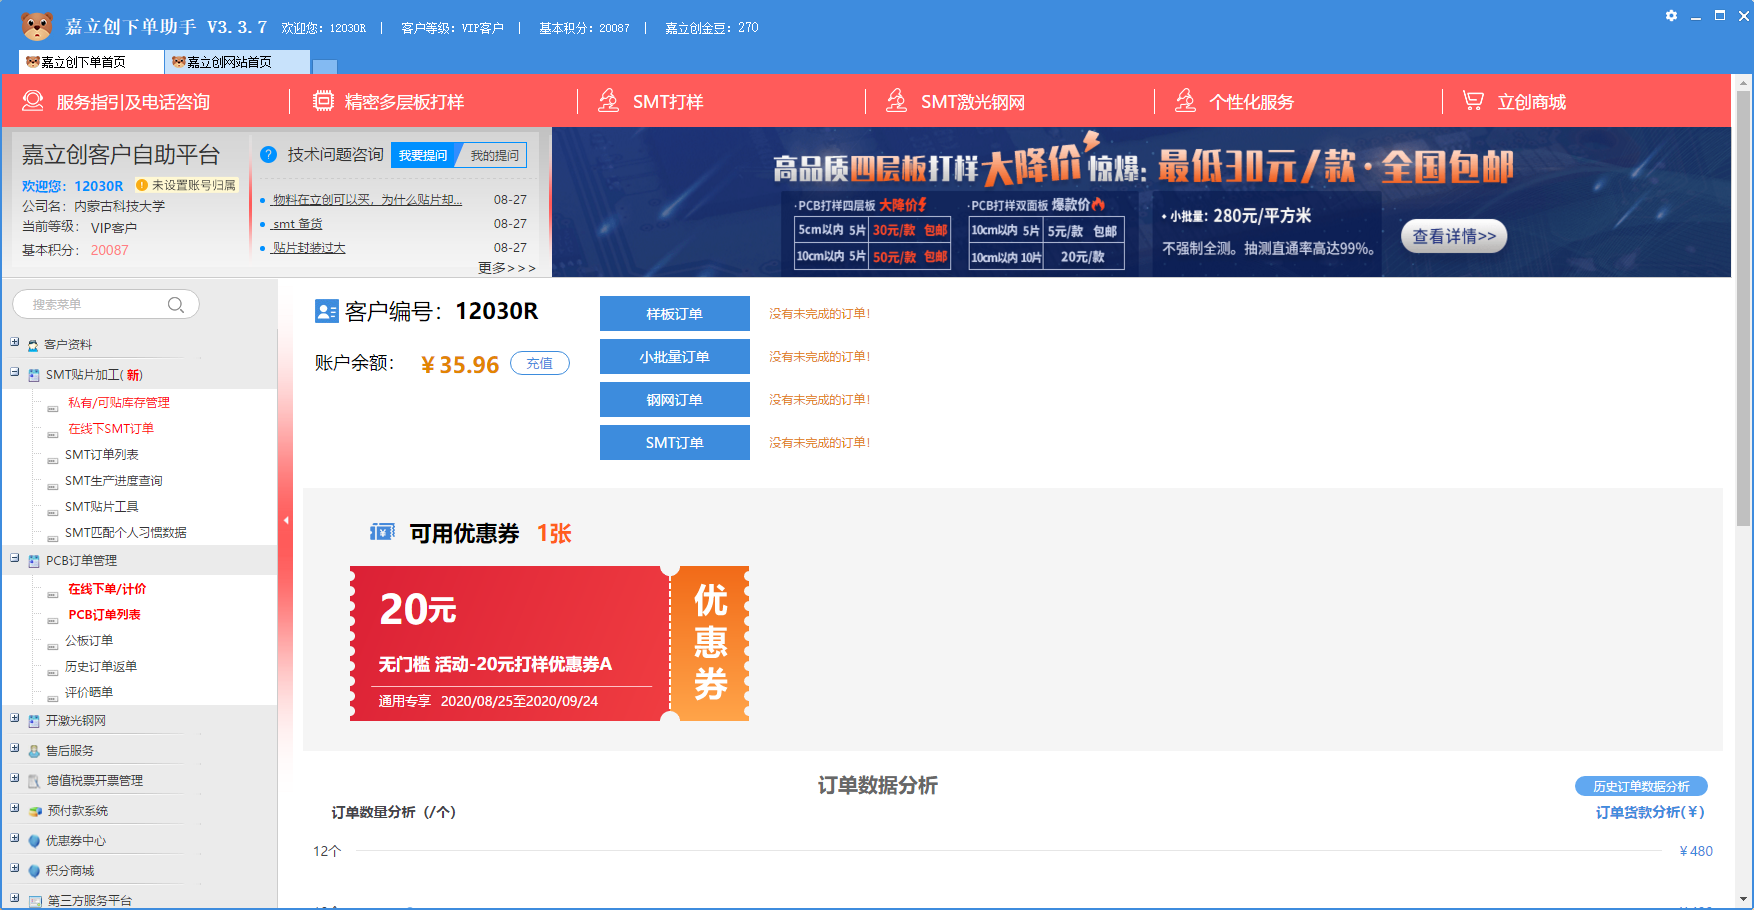Viewport: 1754px width, 910px height.
Task: Click the customer ID card icon
Action: tap(327, 312)
